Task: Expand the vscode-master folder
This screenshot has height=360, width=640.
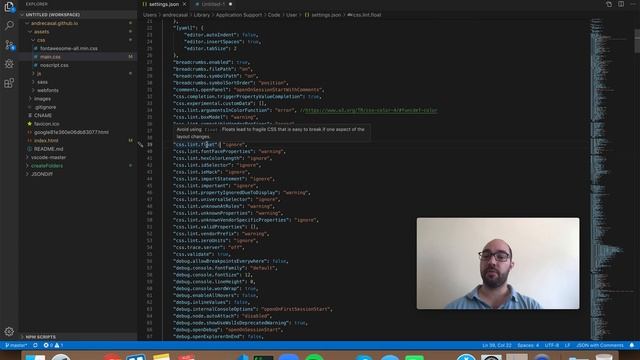Action: click(78, 157)
